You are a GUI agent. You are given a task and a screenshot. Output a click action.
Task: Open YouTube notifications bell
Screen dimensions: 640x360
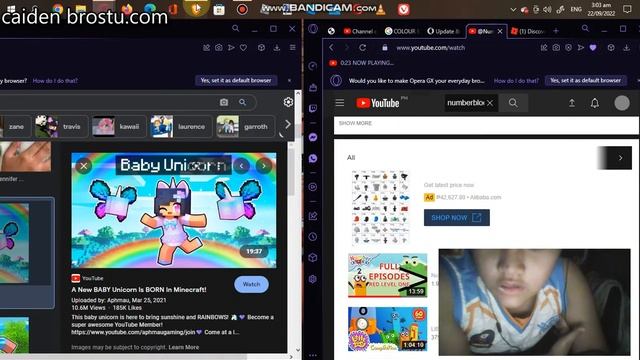point(595,103)
